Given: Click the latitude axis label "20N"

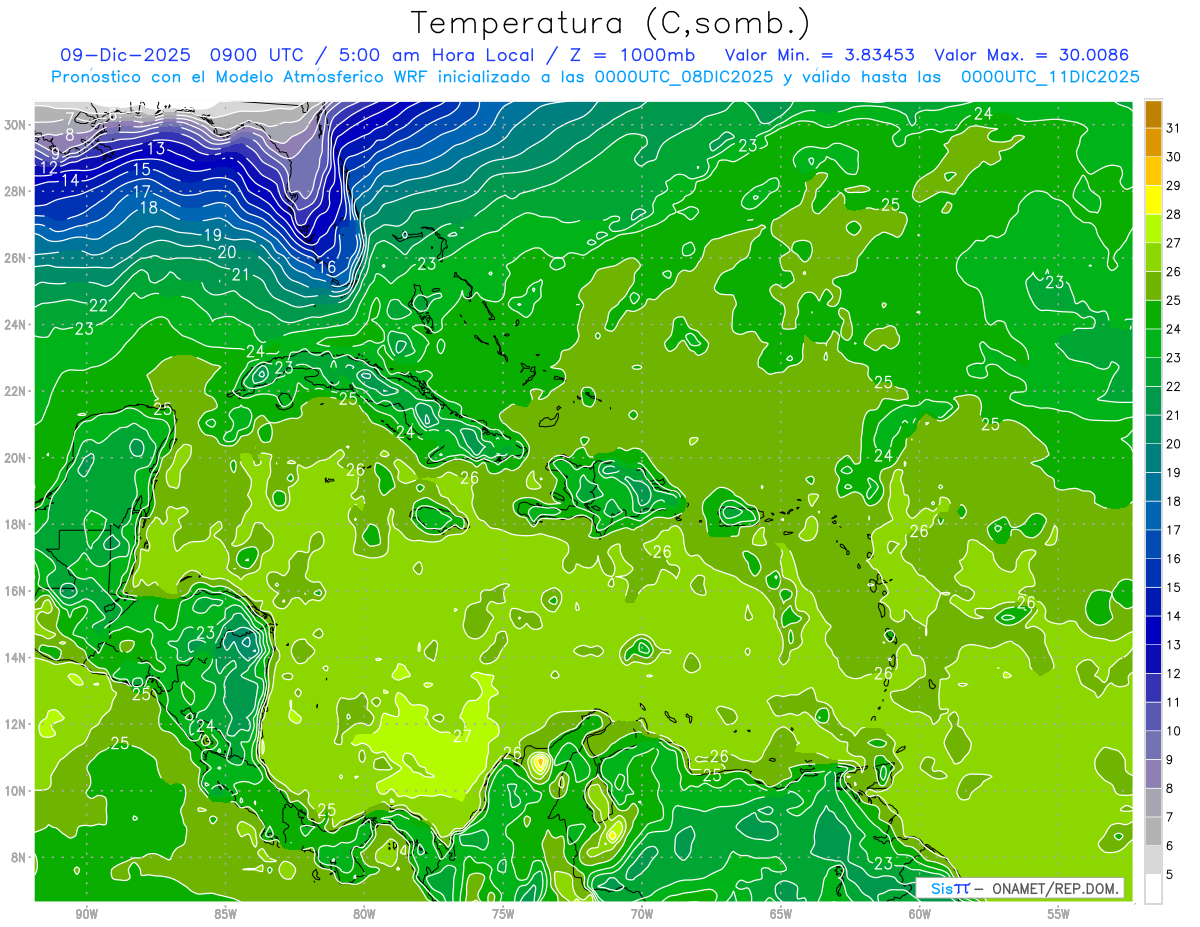Looking at the screenshot, I should (17, 458).
